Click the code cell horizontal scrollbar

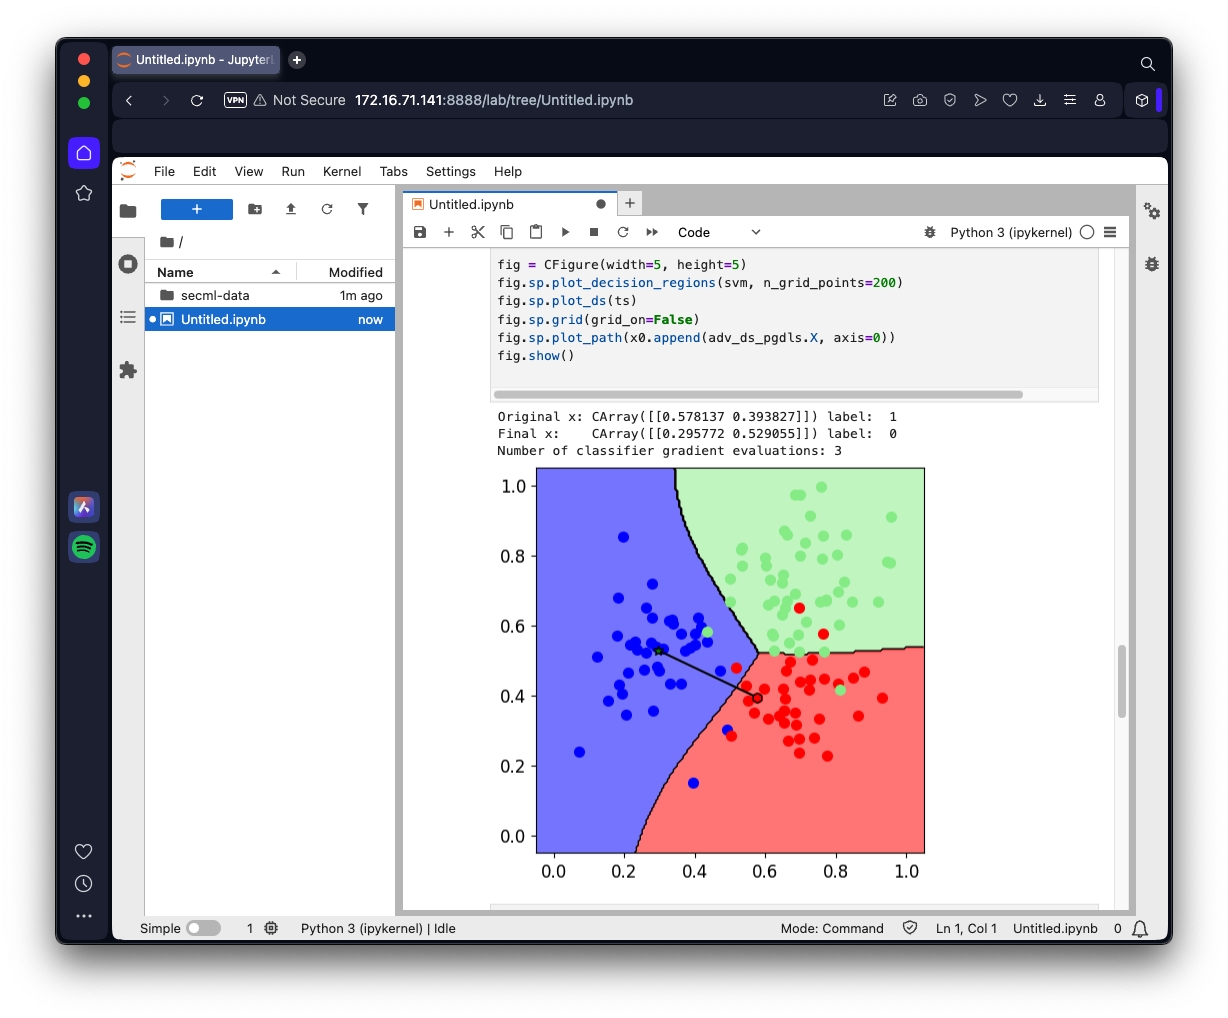(x=758, y=394)
